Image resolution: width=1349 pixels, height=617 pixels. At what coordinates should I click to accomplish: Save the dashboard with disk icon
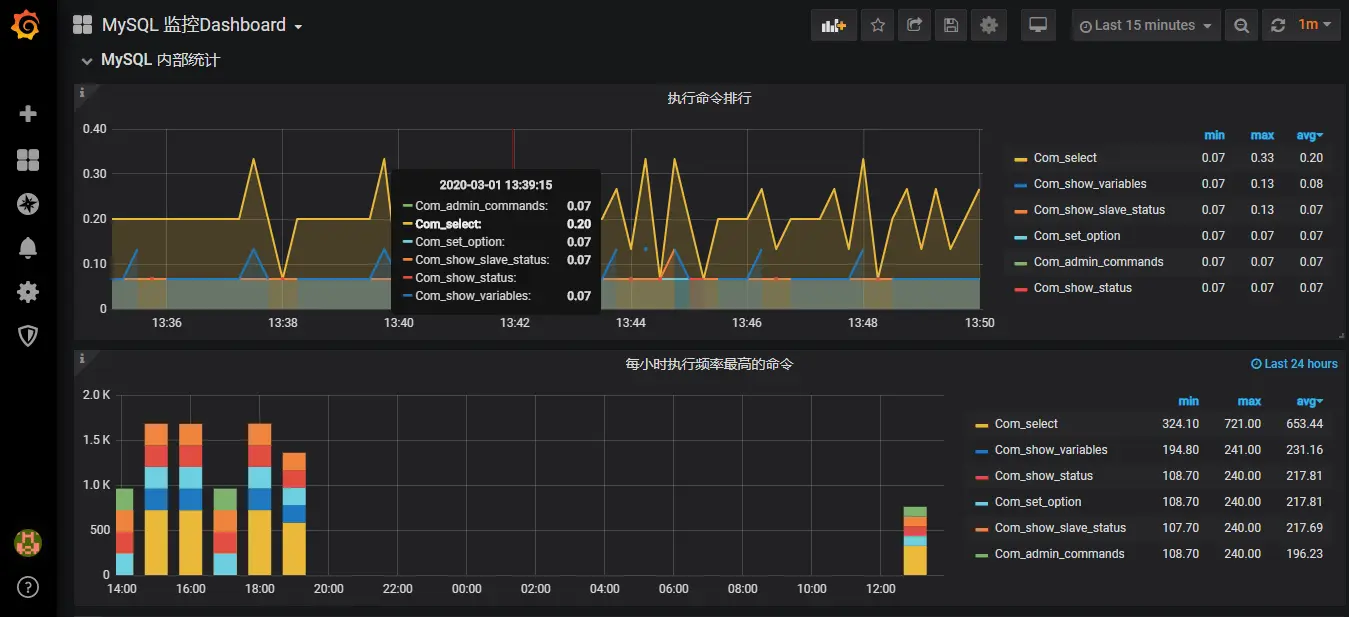pos(951,26)
